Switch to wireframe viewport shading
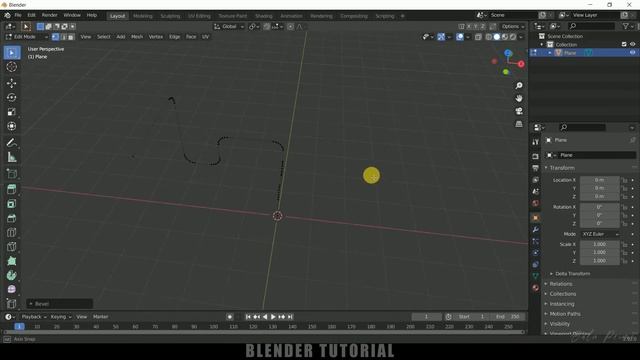Screen dimensions: 640x360 click(x=489, y=37)
